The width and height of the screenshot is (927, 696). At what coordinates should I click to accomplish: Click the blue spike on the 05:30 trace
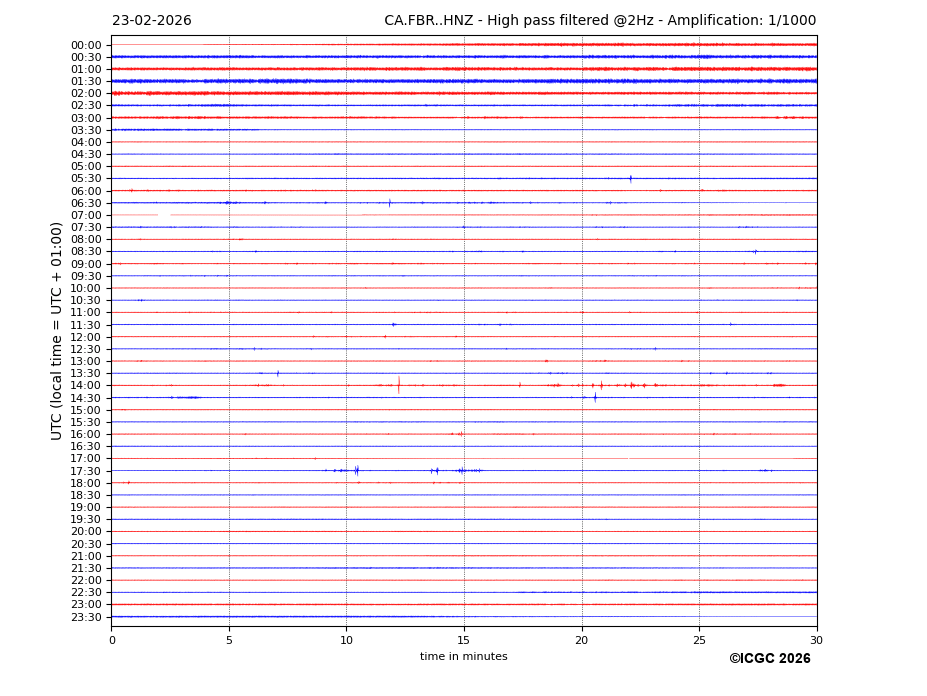[x=630, y=179]
